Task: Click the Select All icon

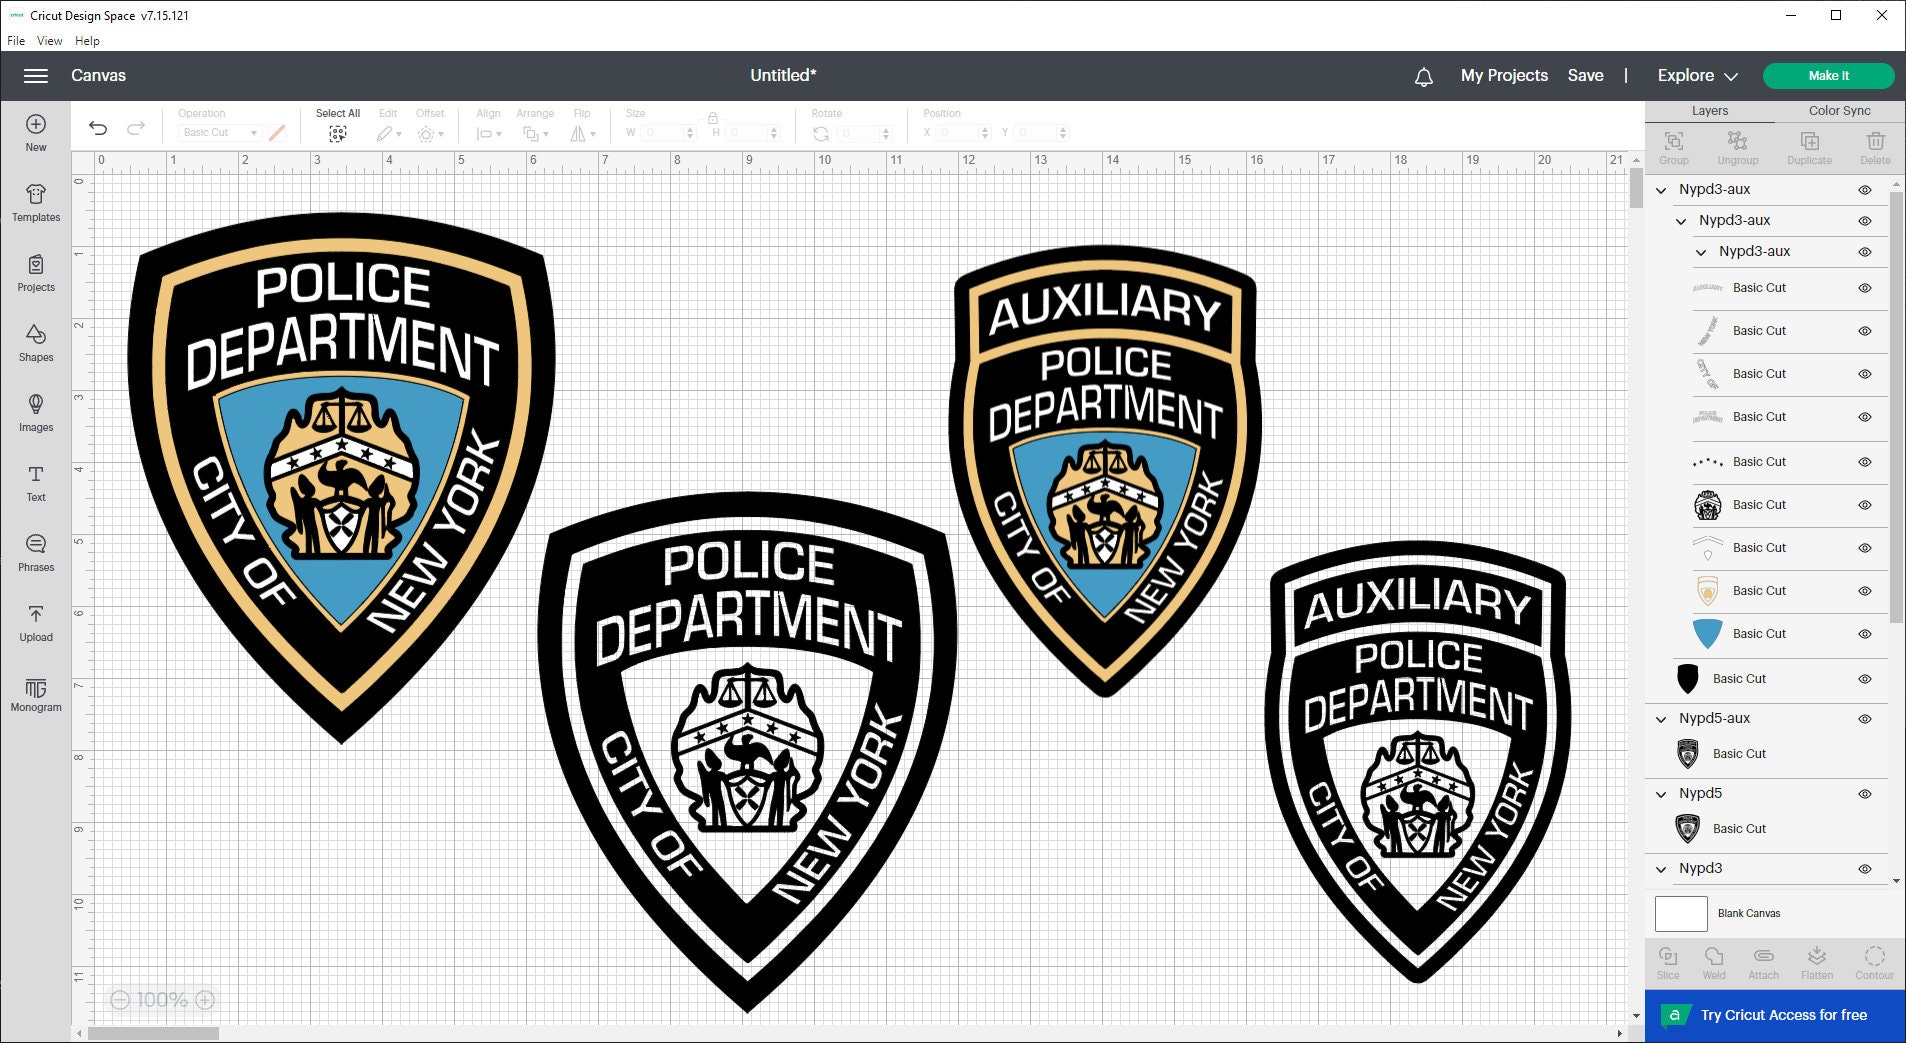Action: 338,133
